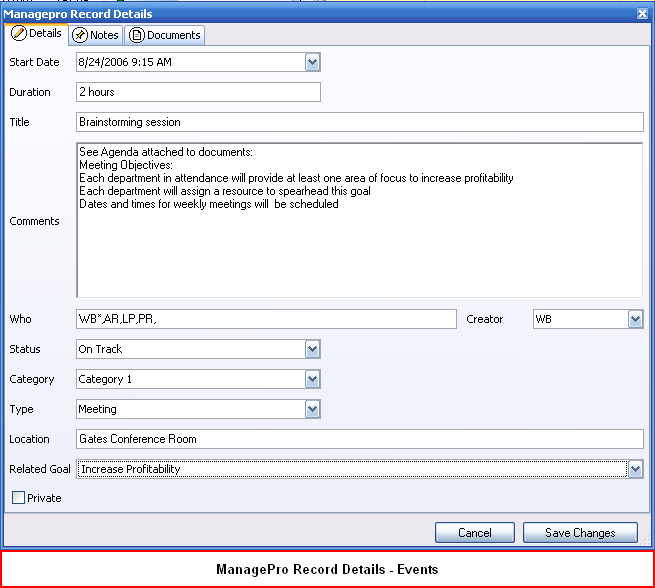Click the Creator value WB
Viewport: 655px width, 588px height.
click(543, 319)
